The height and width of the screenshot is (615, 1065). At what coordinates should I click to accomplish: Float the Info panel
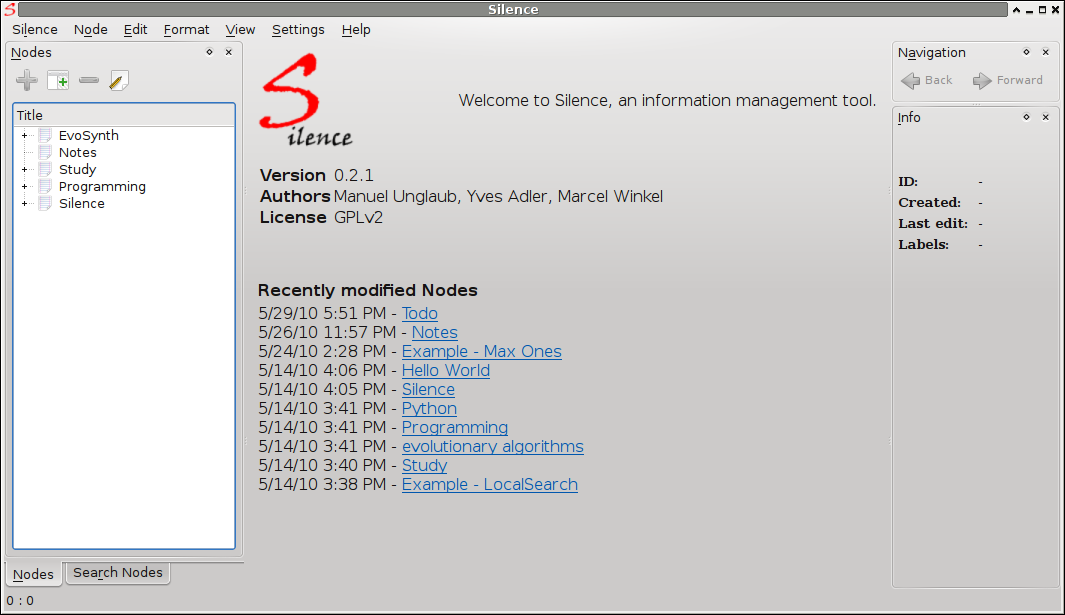tap(1026, 117)
